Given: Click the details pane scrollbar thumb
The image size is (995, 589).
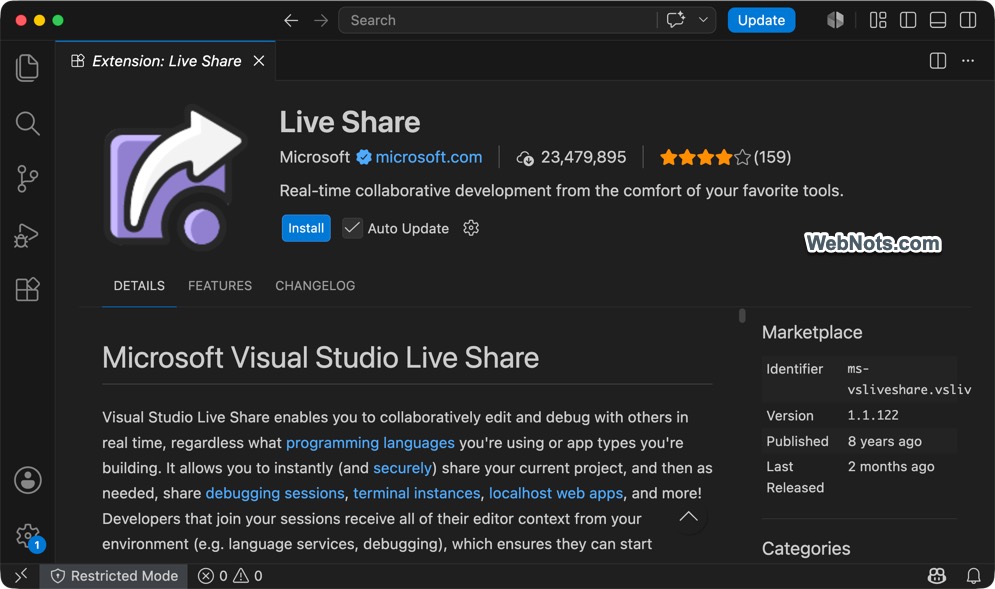Looking at the screenshot, I should point(742,315).
